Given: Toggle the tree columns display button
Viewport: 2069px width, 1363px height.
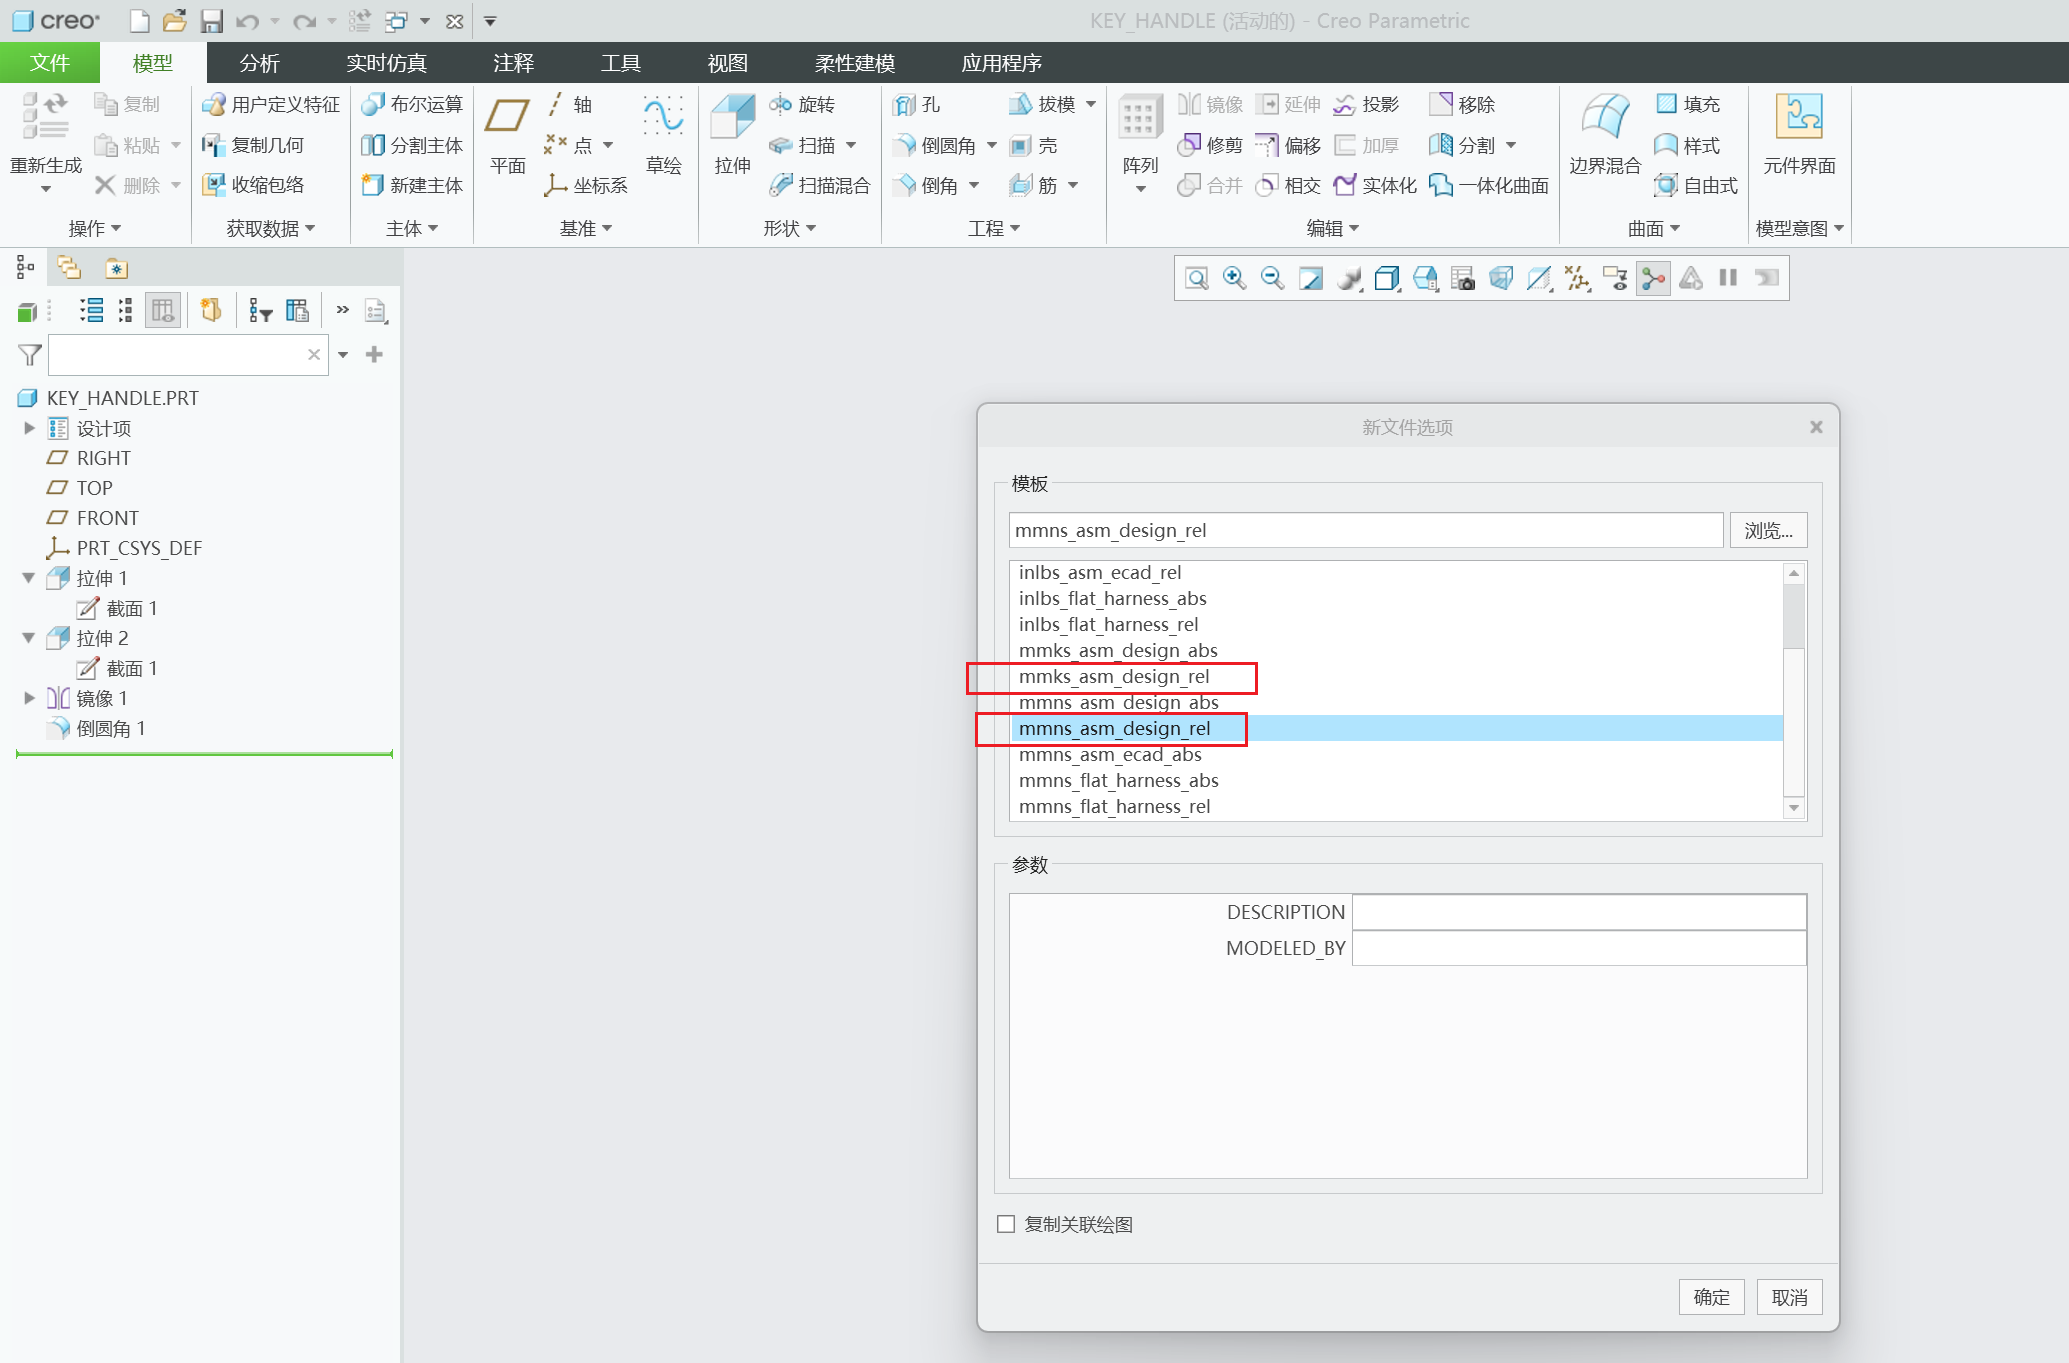Looking at the screenshot, I should point(162,311).
